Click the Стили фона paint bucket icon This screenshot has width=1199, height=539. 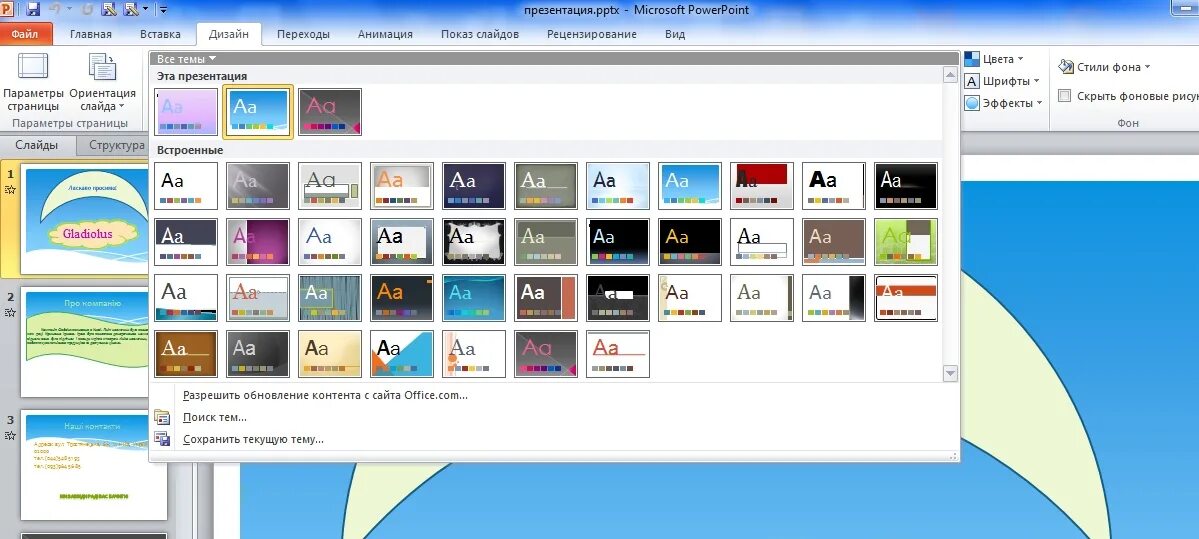coord(1066,67)
